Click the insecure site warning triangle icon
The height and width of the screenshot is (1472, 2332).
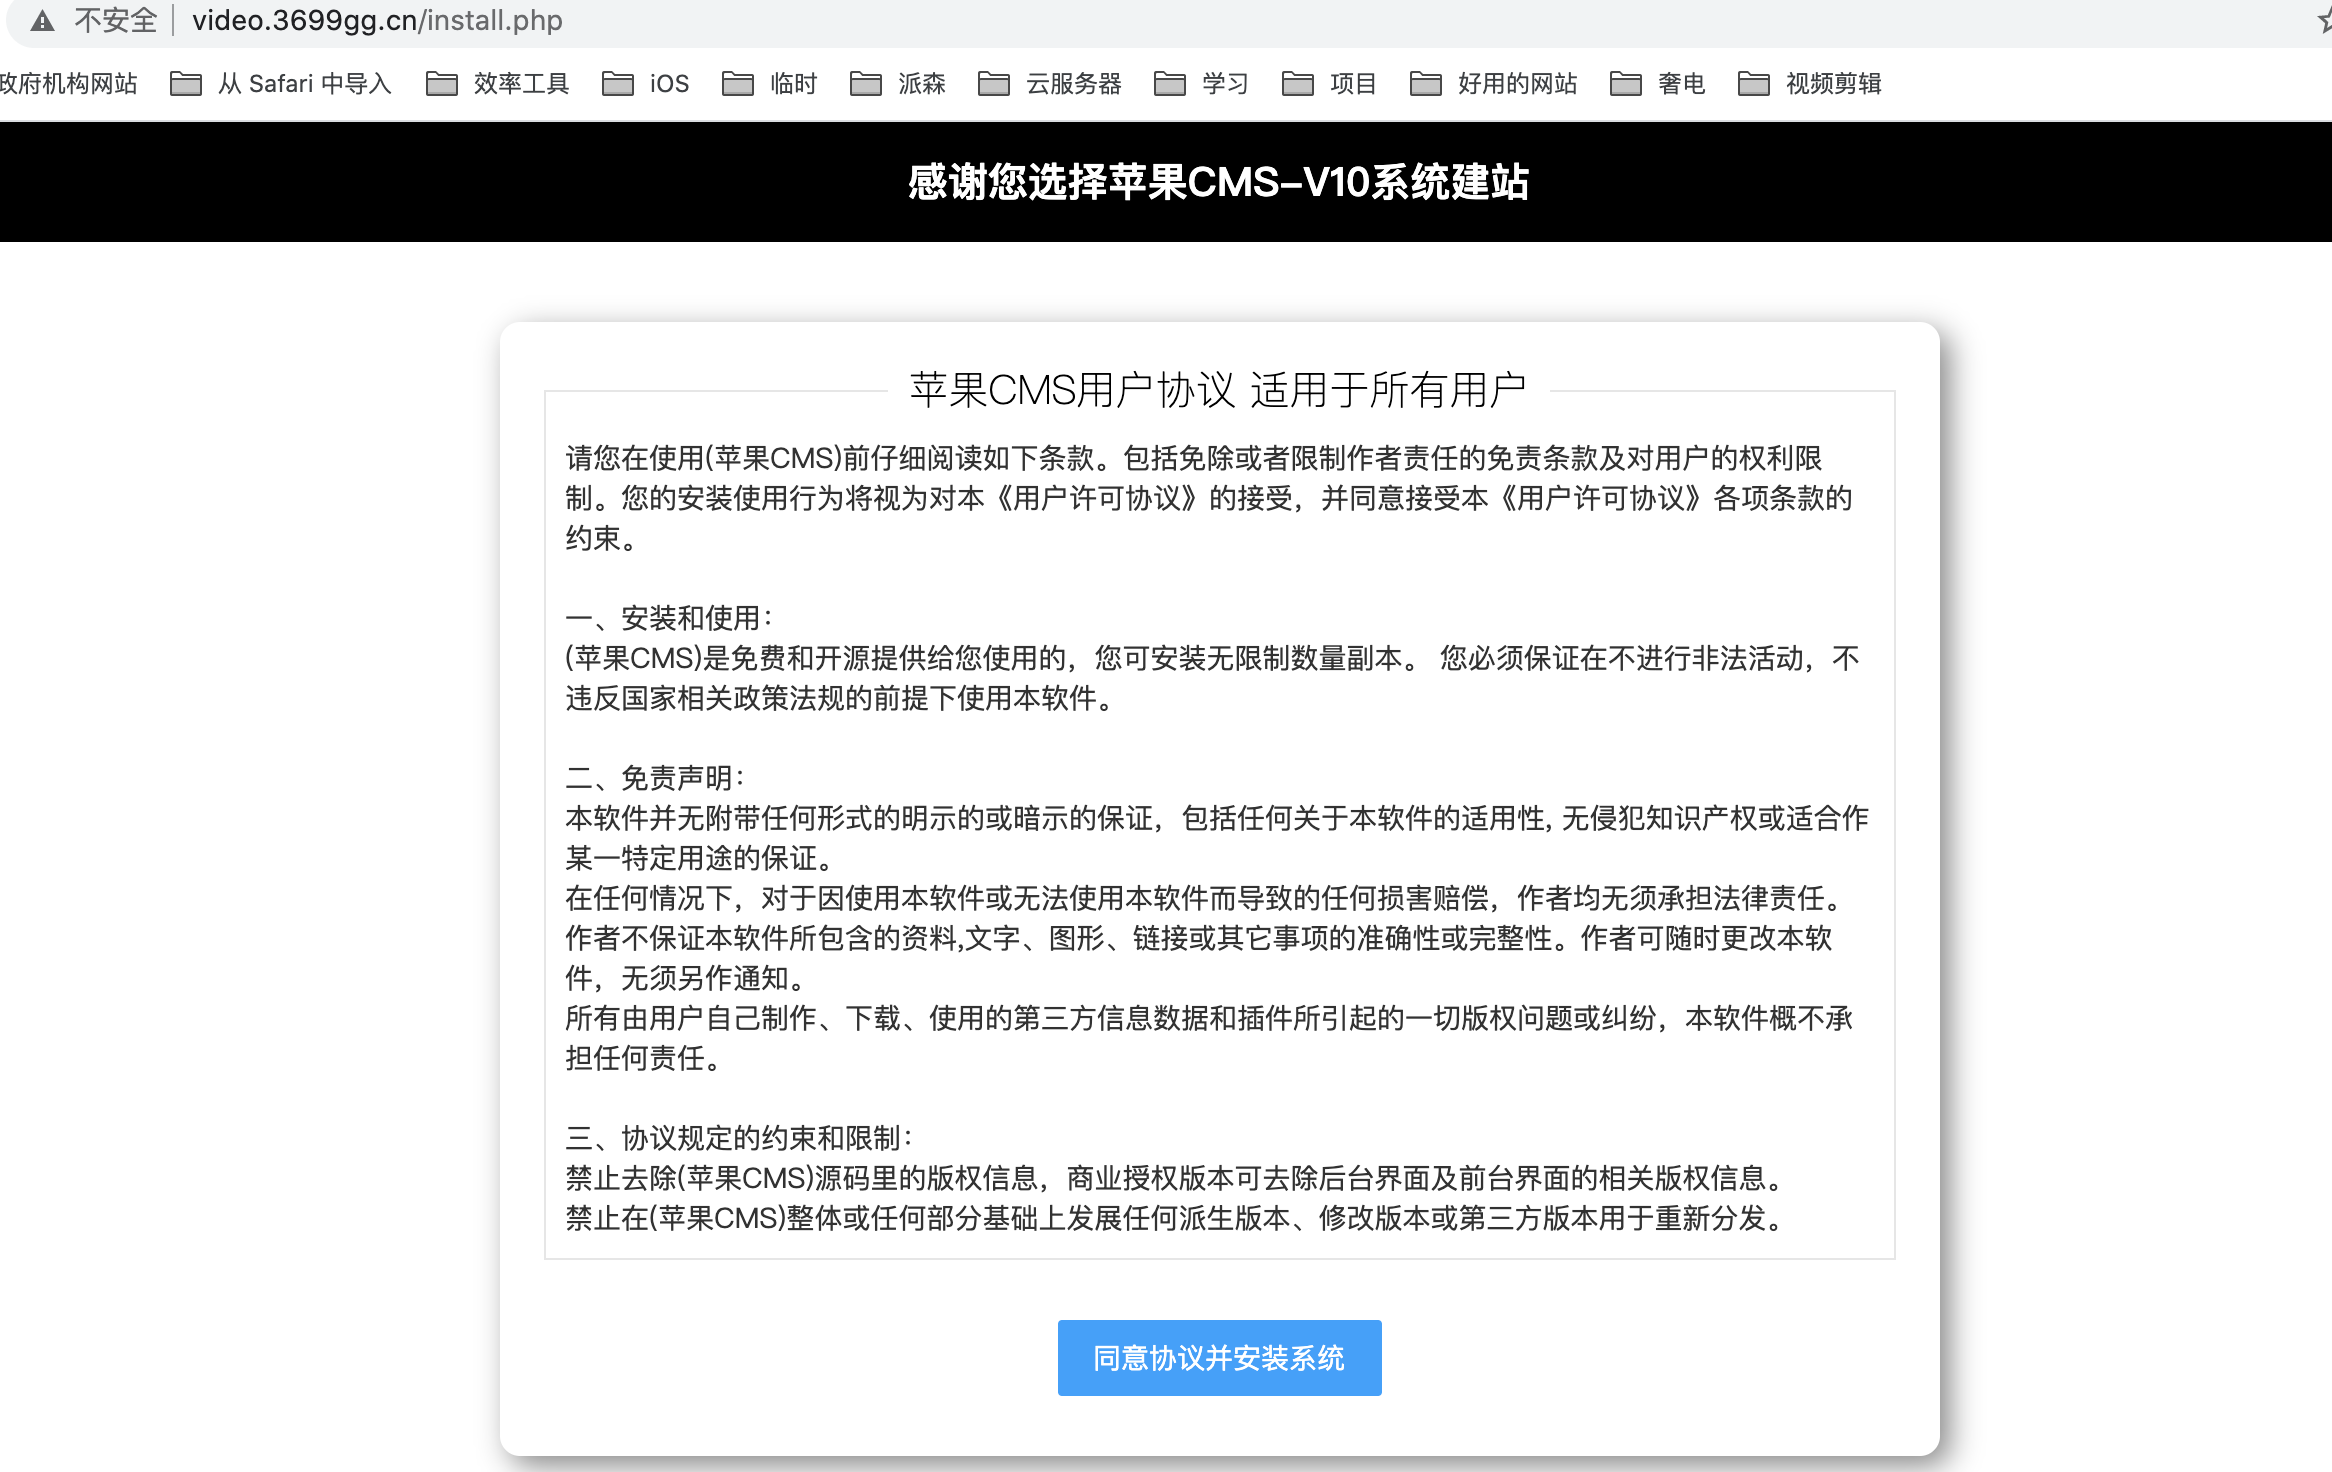[x=42, y=21]
